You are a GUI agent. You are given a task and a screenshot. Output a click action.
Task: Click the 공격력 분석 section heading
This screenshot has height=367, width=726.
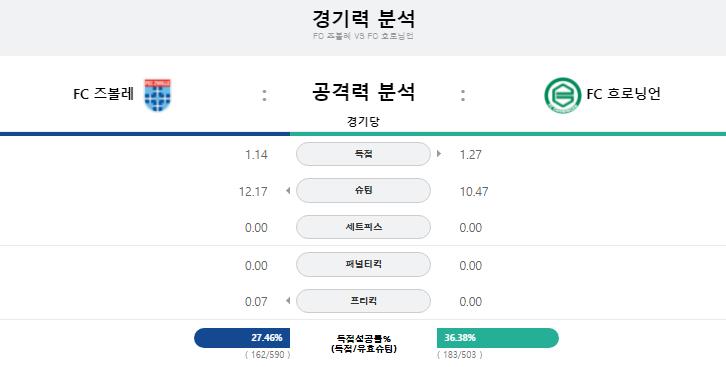tap(363, 92)
